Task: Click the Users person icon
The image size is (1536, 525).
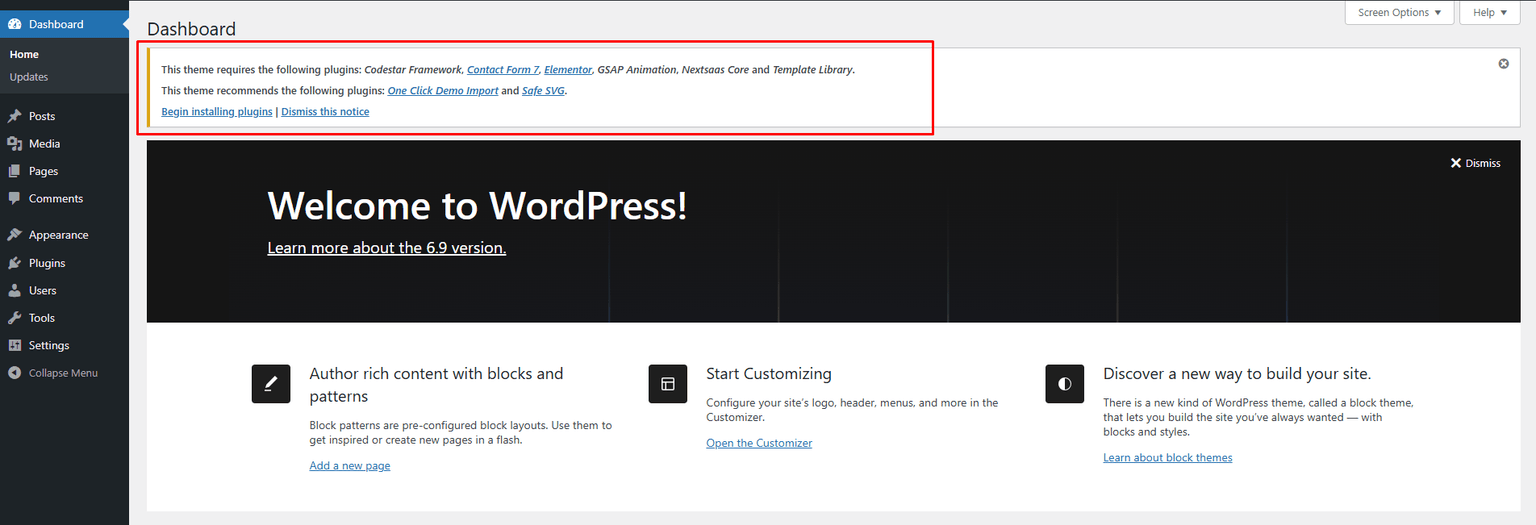Action: pos(14,291)
